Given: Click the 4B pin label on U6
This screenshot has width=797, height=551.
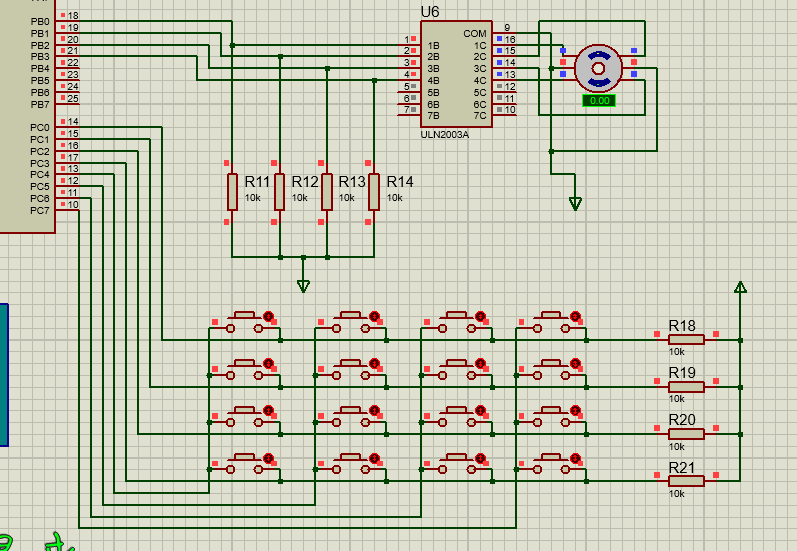Looking at the screenshot, I should 433,80.
